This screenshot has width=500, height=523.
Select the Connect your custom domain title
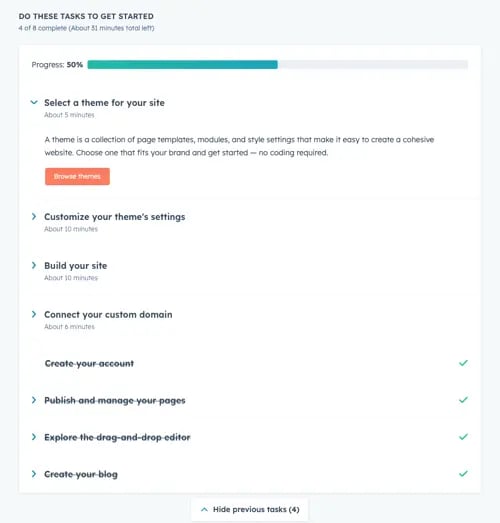(108, 315)
